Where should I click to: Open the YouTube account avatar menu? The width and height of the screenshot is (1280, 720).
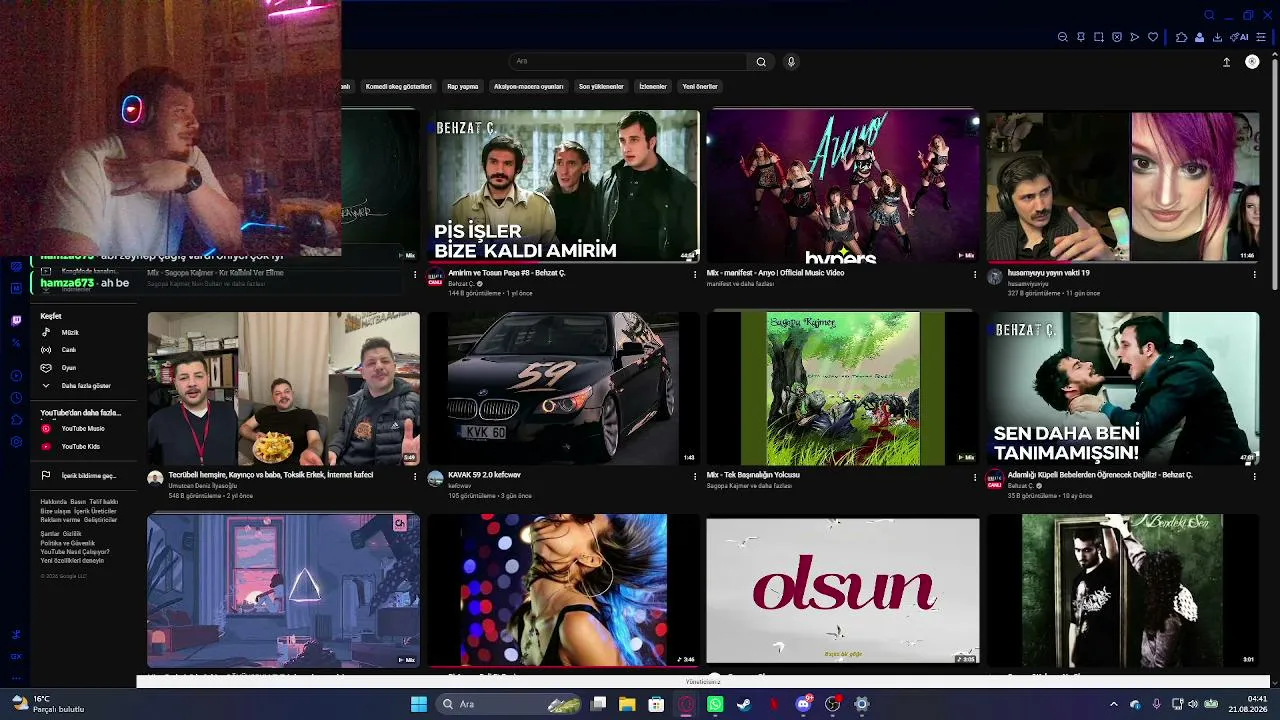(1252, 62)
